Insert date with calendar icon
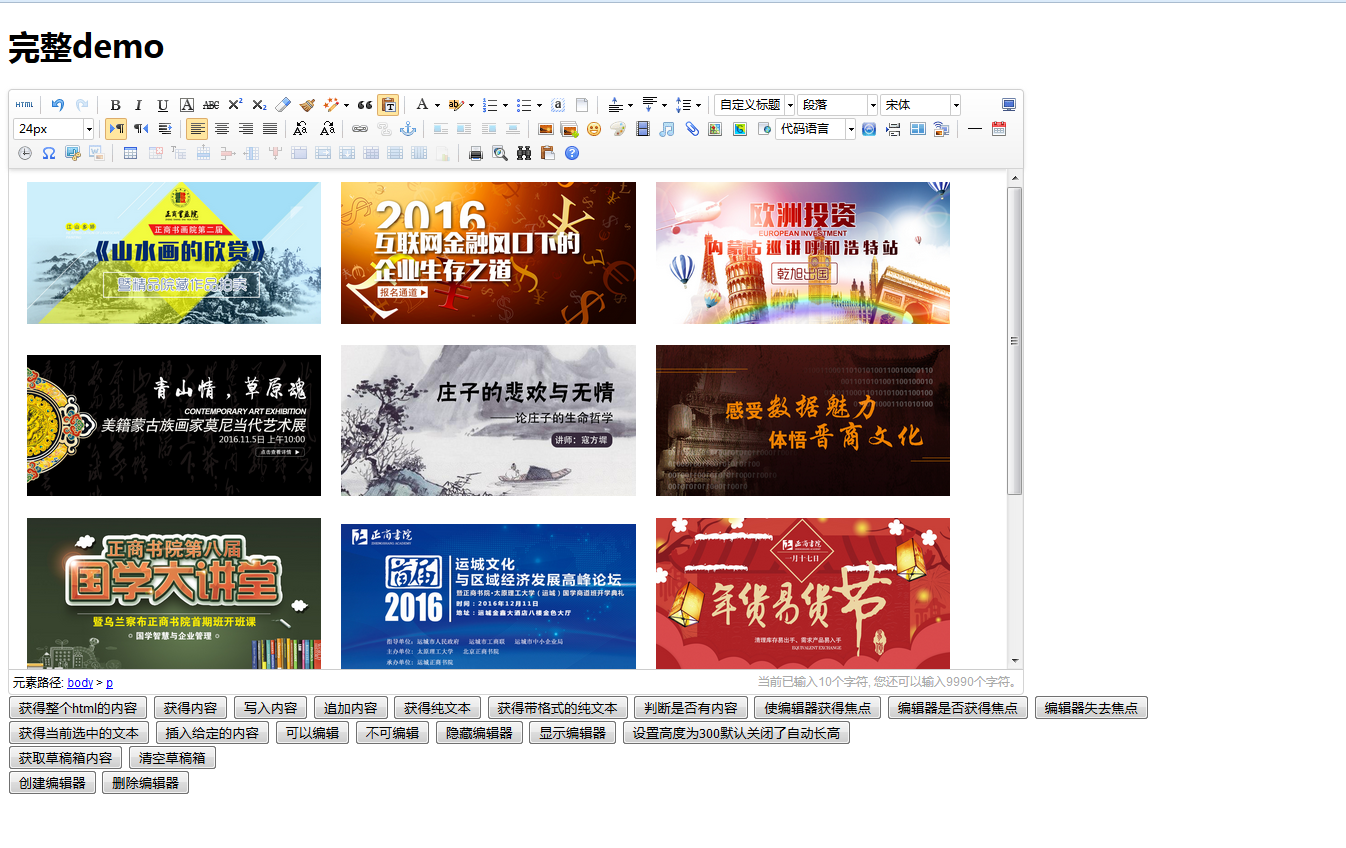Image resolution: width=1346 pixels, height=848 pixels. tap(999, 129)
